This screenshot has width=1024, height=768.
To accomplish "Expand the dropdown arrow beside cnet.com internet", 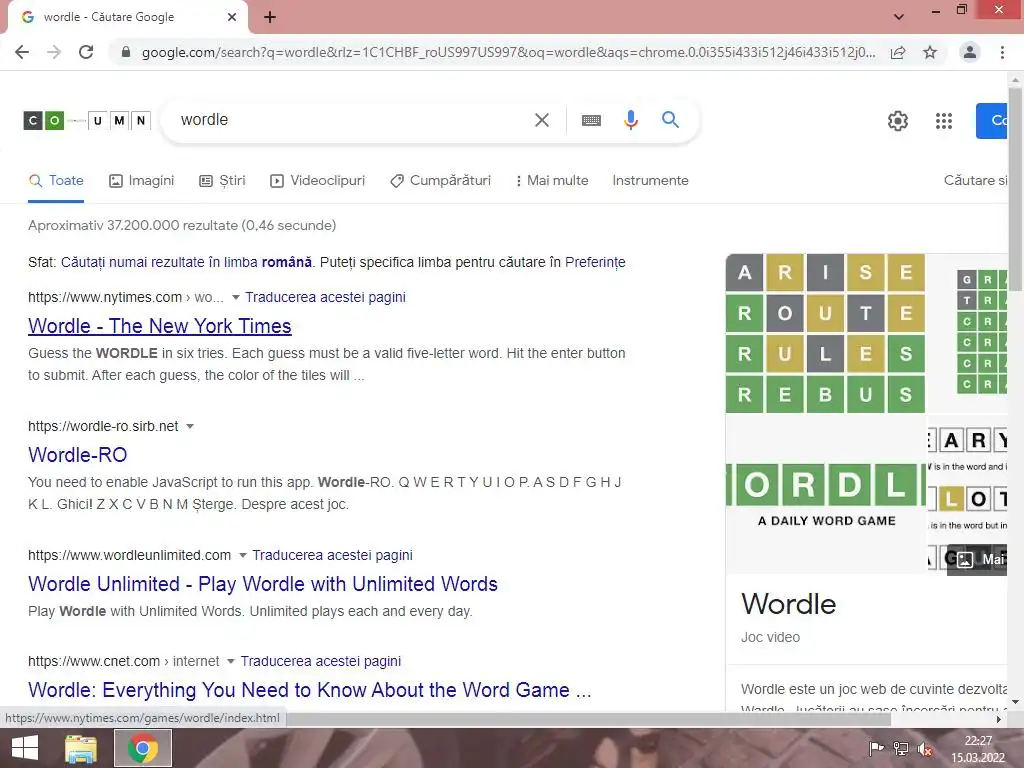I will coord(231,662).
